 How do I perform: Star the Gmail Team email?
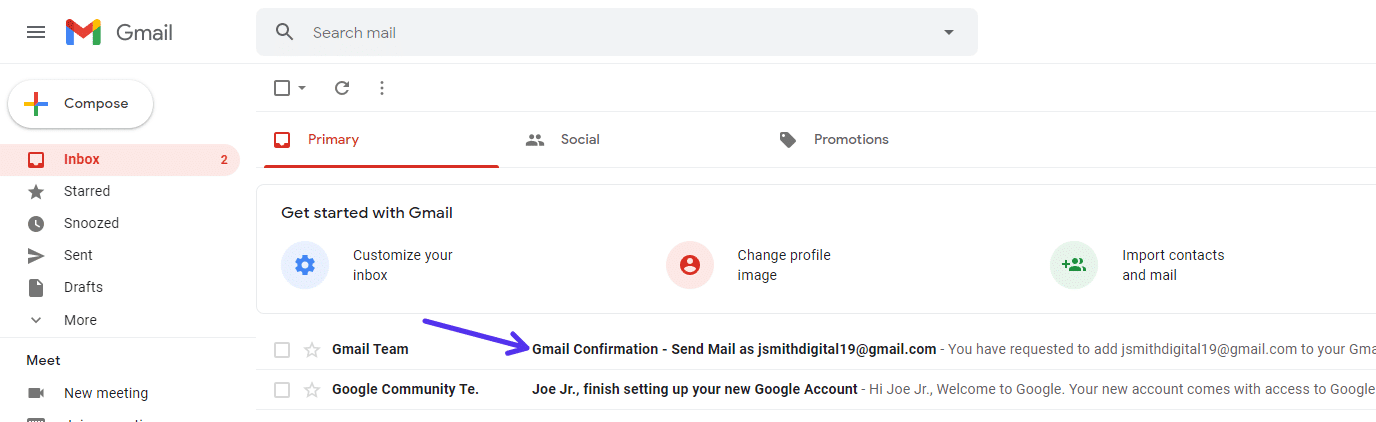pyautogui.click(x=312, y=349)
